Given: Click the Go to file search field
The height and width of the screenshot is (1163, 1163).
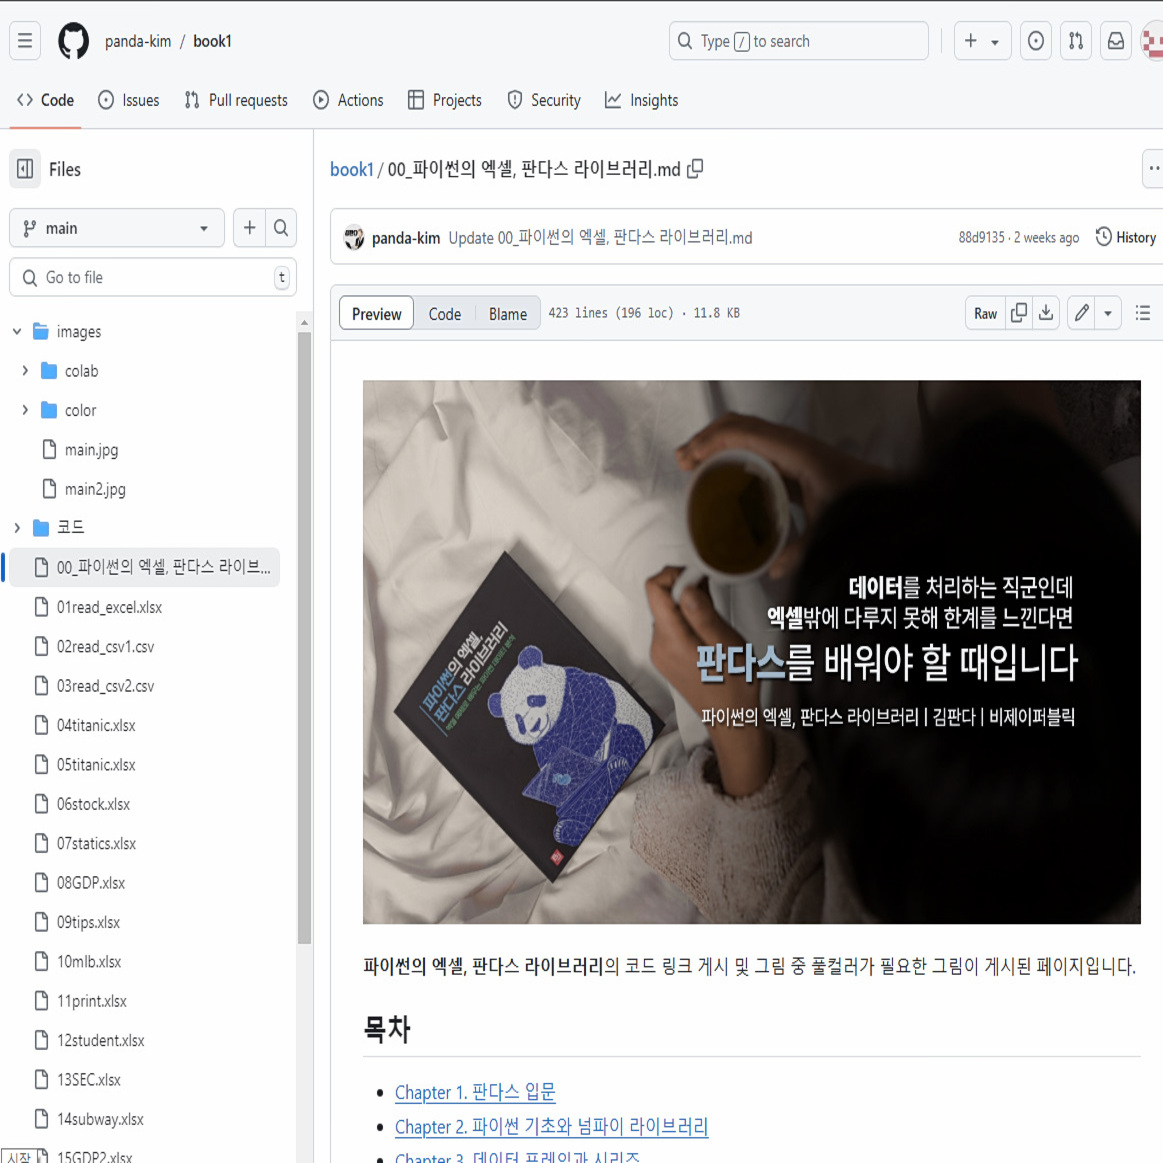Looking at the screenshot, I should tap(153, 277).
